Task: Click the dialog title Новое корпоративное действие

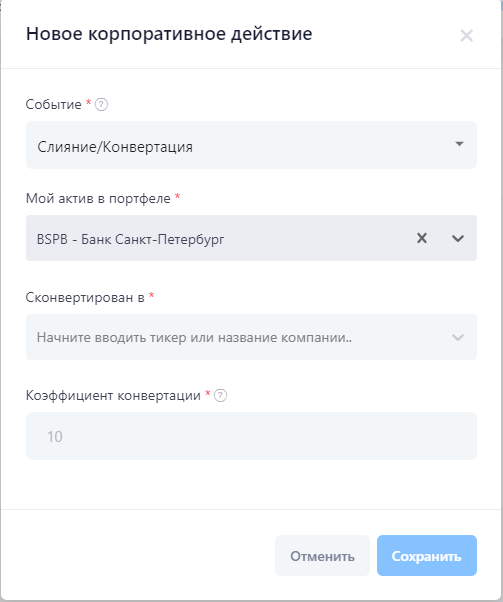Action: click(169, 34)
